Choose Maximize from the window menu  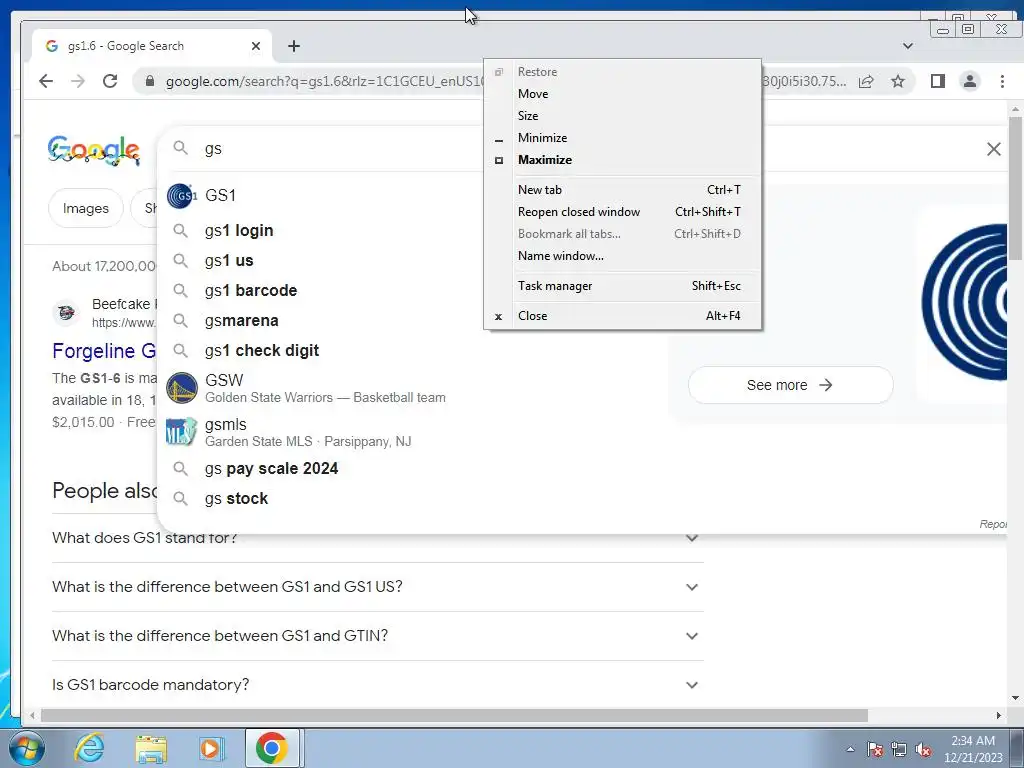pyautogui.click(x=622, y=160)
